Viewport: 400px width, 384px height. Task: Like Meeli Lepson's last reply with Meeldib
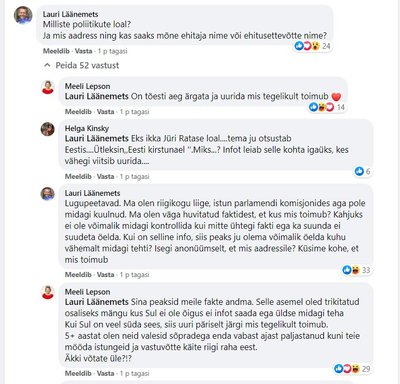[78, 373]
